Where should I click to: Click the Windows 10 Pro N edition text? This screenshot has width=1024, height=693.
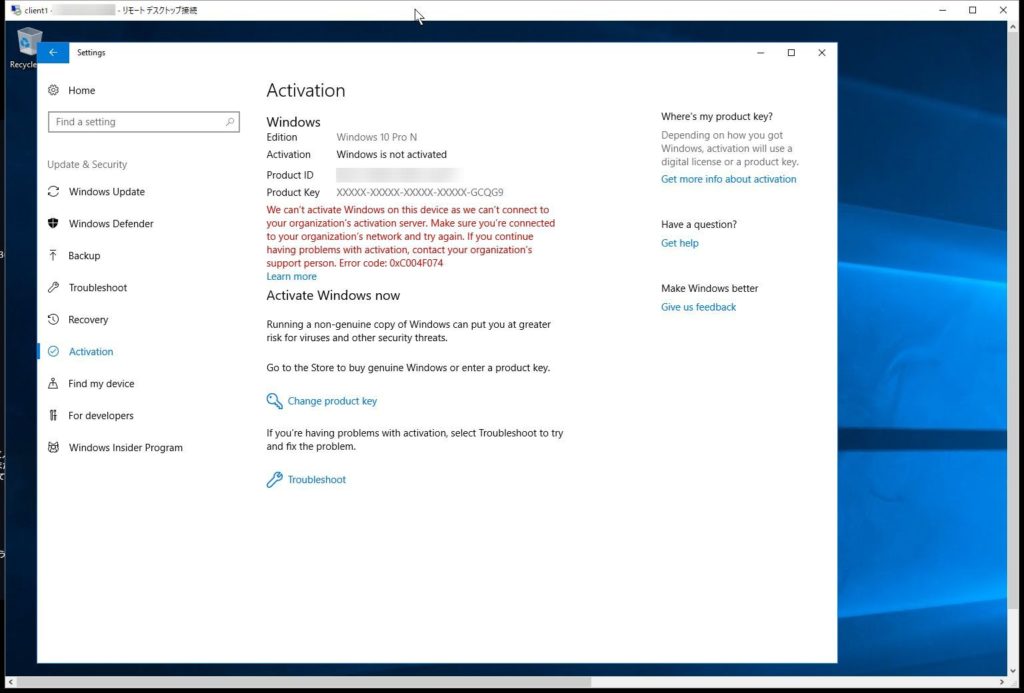pyautogui.click(x=376, y=137)
